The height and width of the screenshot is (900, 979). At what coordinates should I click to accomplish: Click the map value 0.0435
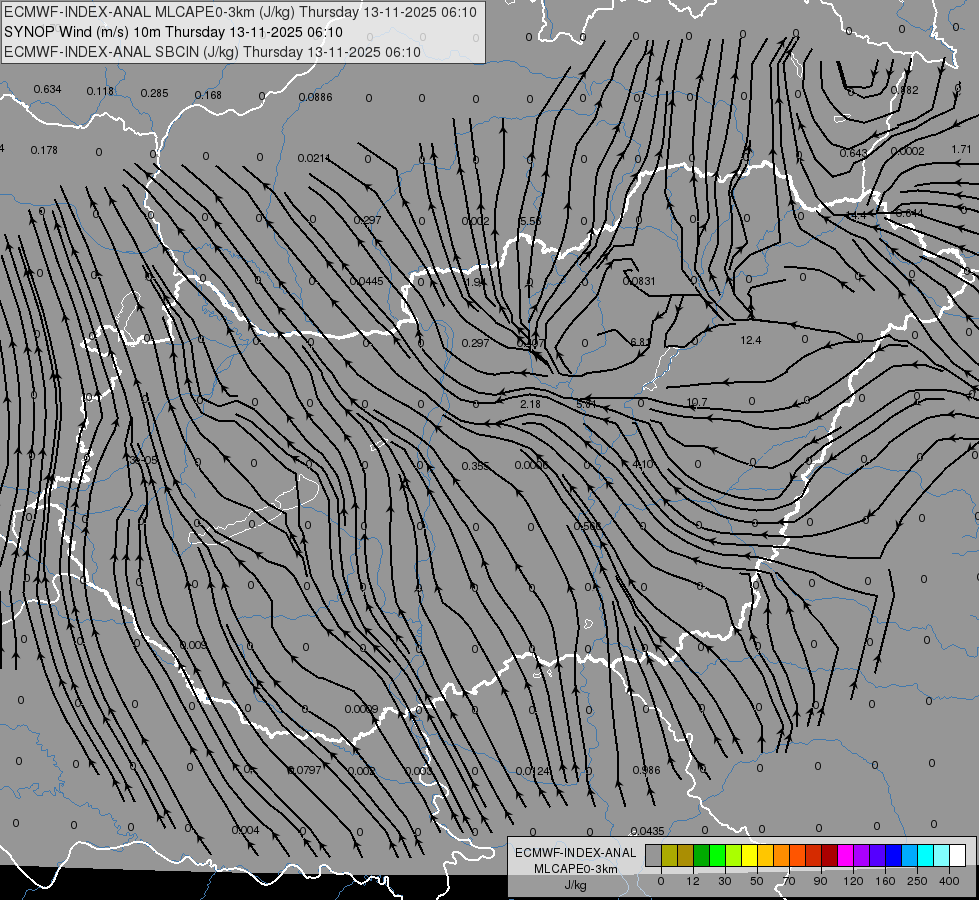pyautogui.click(x=647, y=831)
